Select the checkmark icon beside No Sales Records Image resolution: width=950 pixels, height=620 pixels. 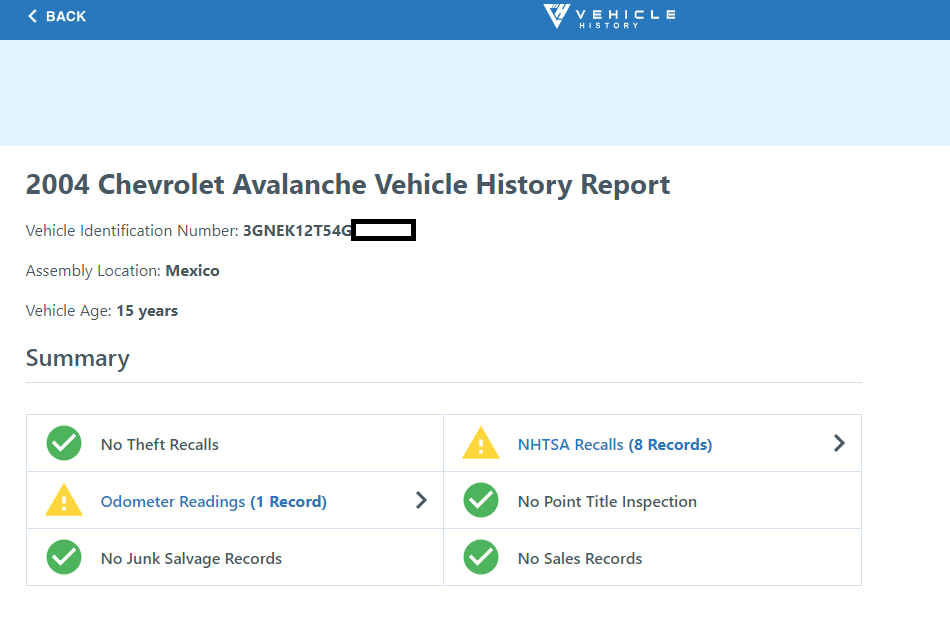point(481,557)
